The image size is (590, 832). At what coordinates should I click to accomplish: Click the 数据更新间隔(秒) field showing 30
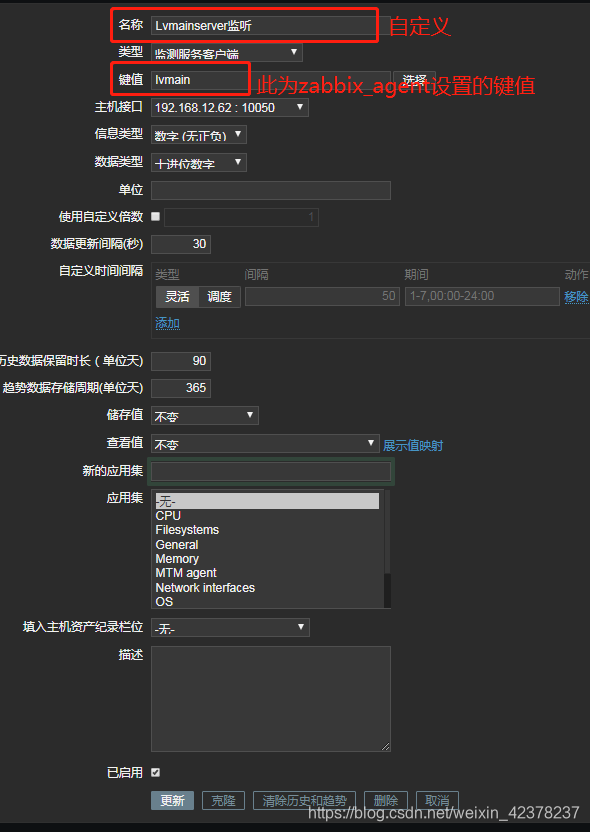coord(181,244)
